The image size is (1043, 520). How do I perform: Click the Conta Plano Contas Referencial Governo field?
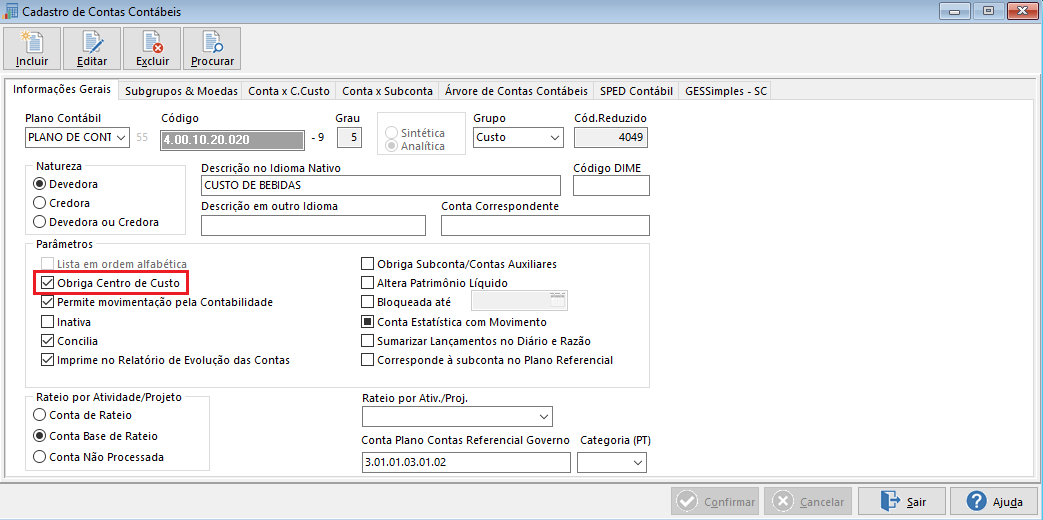466,462
